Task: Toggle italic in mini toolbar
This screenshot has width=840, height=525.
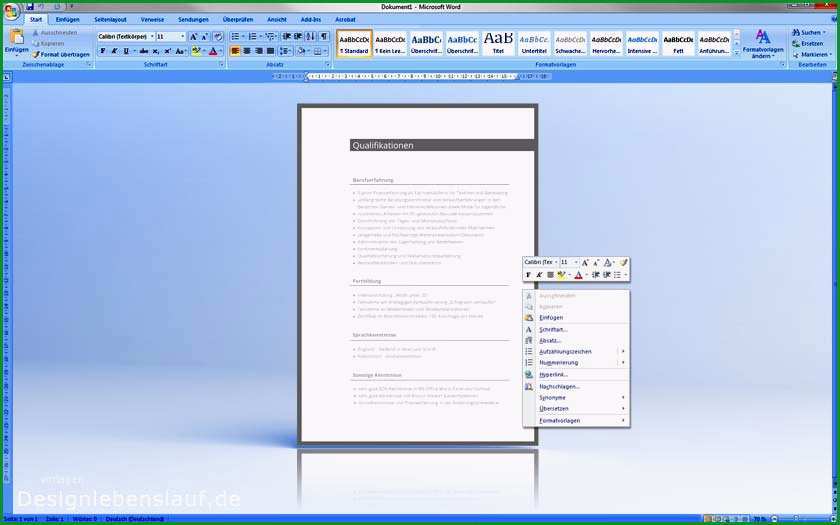Action: (539, 275)
